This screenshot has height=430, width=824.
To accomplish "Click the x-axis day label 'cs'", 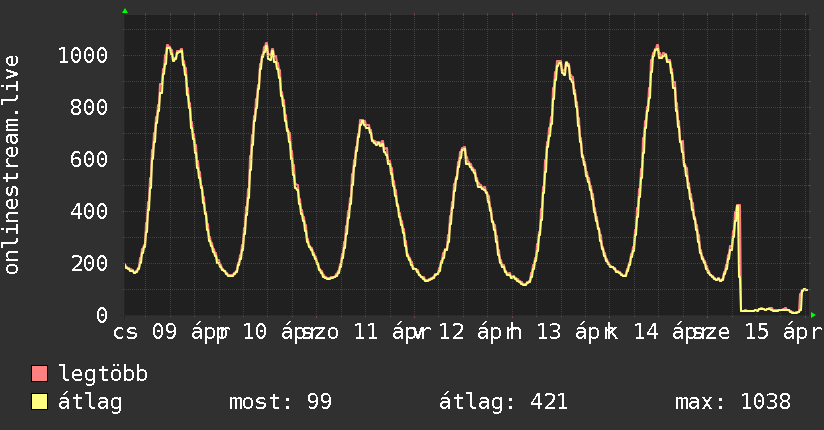I will point(126,332).
